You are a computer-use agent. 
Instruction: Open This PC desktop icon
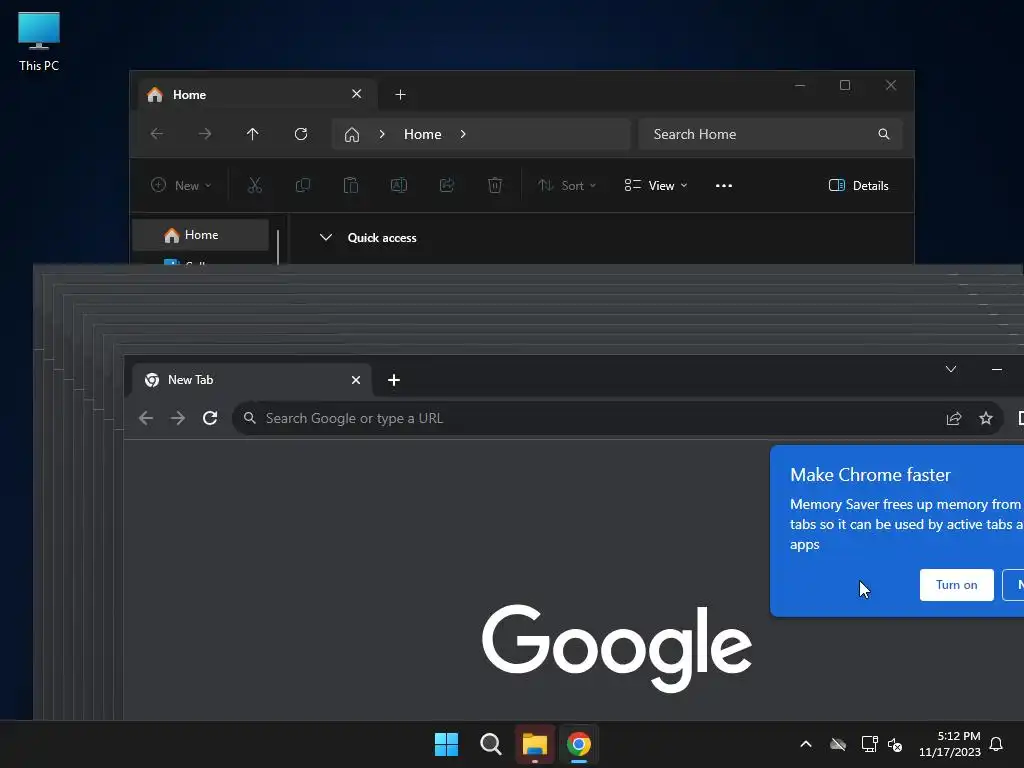(39, 41)
